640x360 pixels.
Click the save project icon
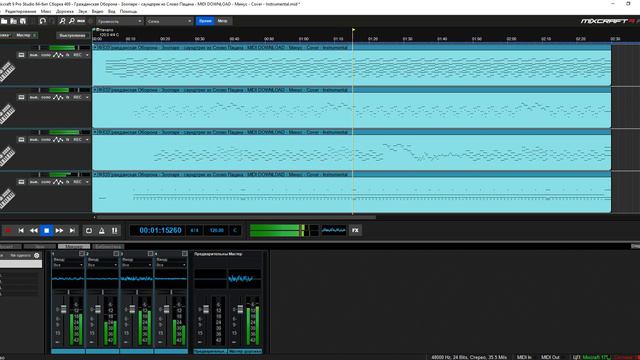23,21
